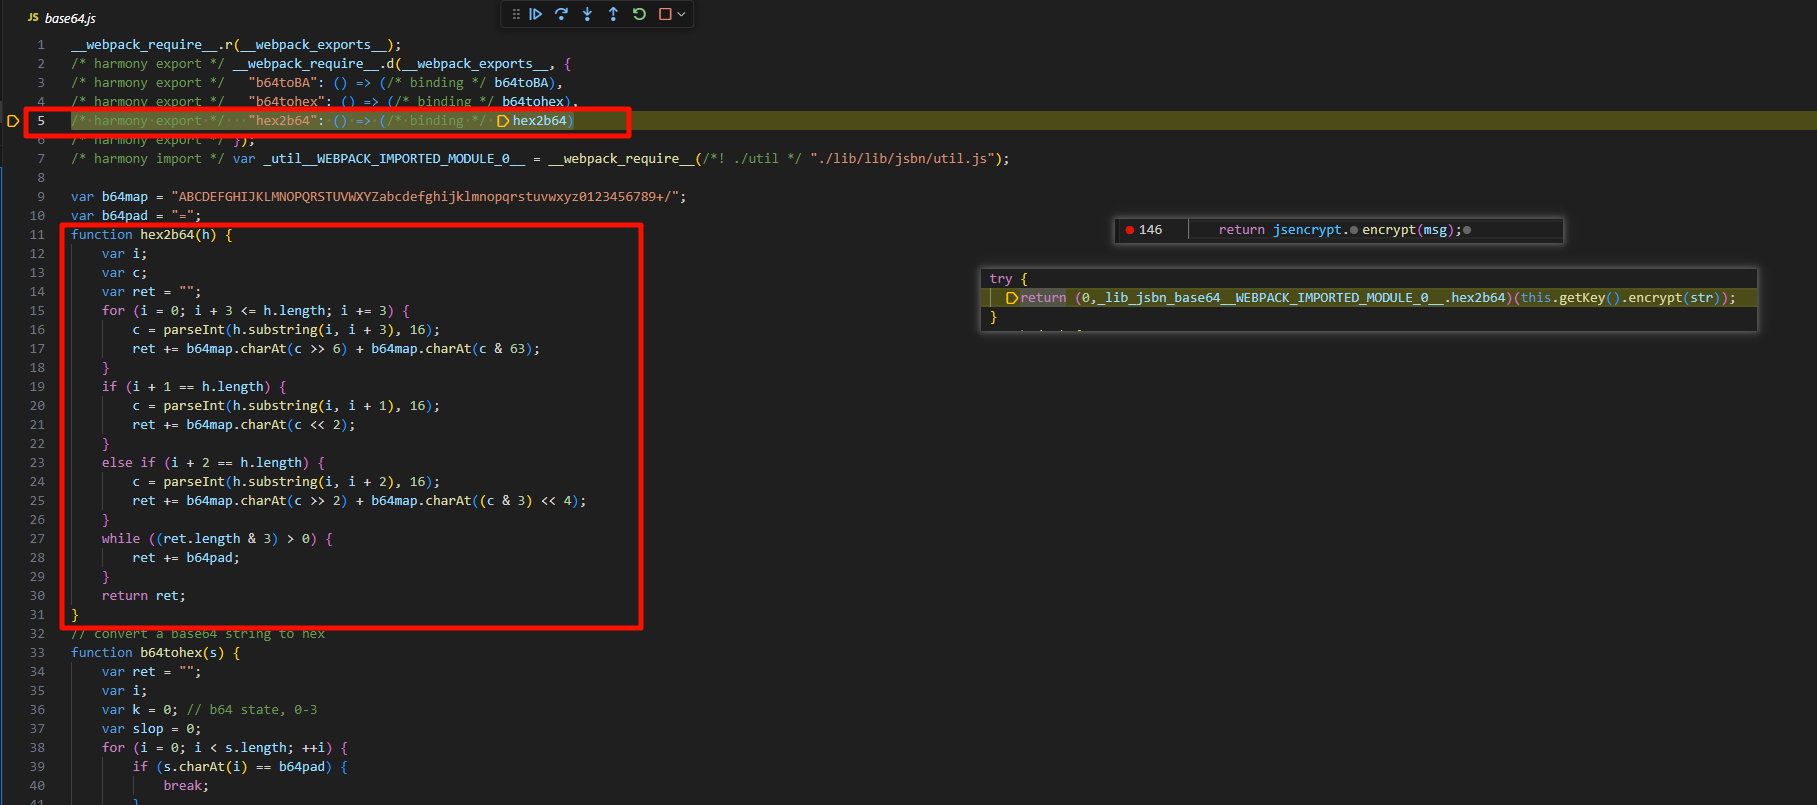Click the hex2b64 function name on line 11
Image resolution: width=1817 pixels, height=805 pixels.
click(166, 235)
